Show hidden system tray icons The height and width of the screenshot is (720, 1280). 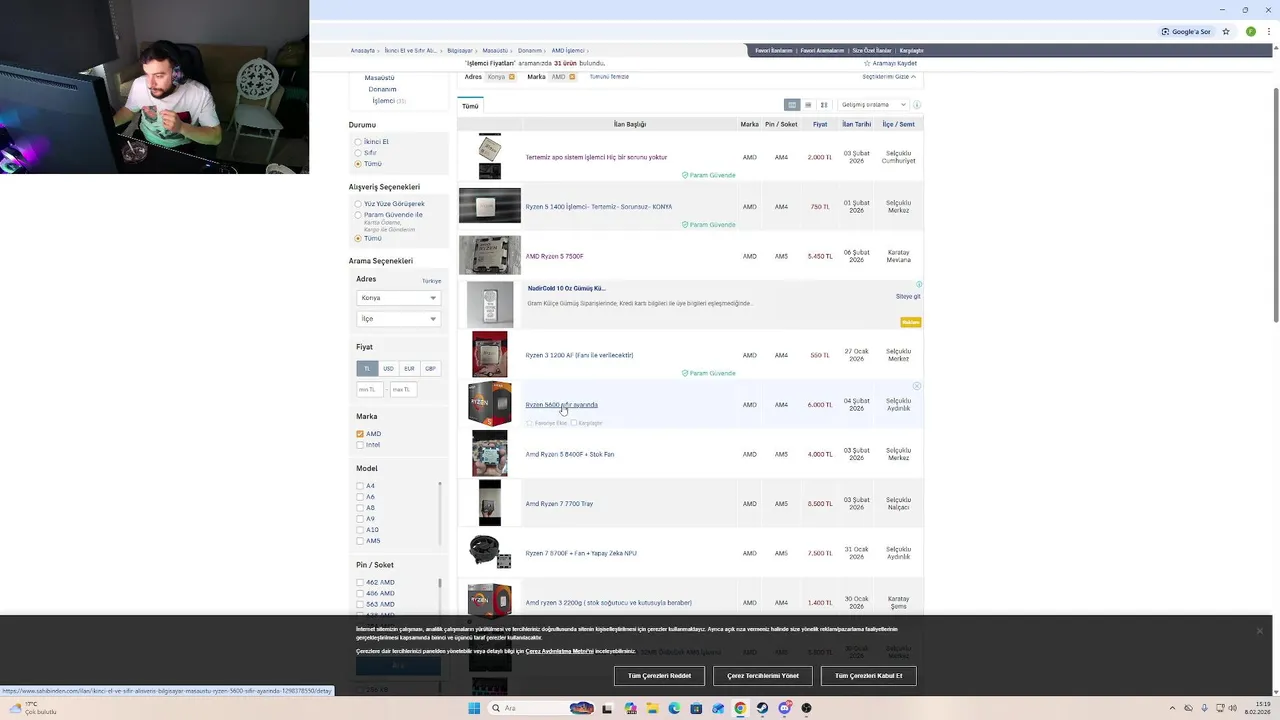1174,708
